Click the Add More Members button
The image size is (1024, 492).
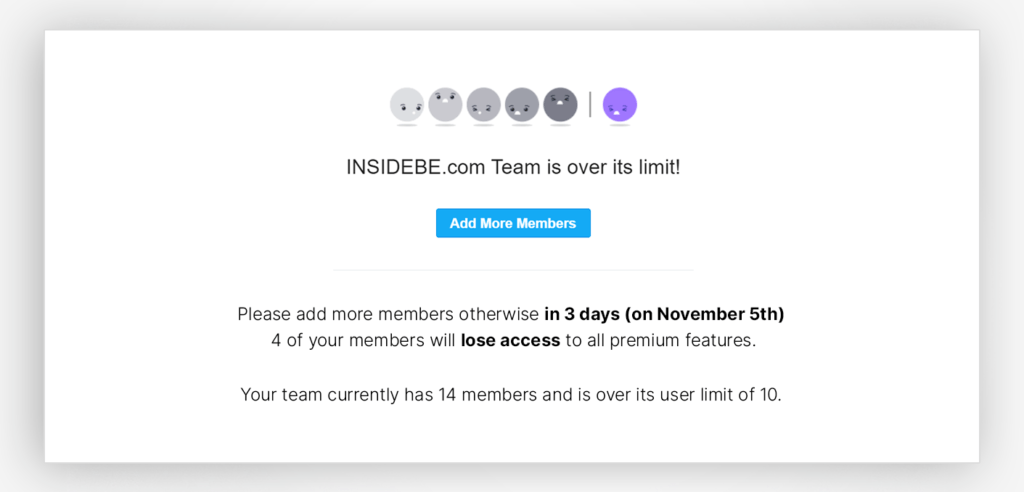[513, 223]
